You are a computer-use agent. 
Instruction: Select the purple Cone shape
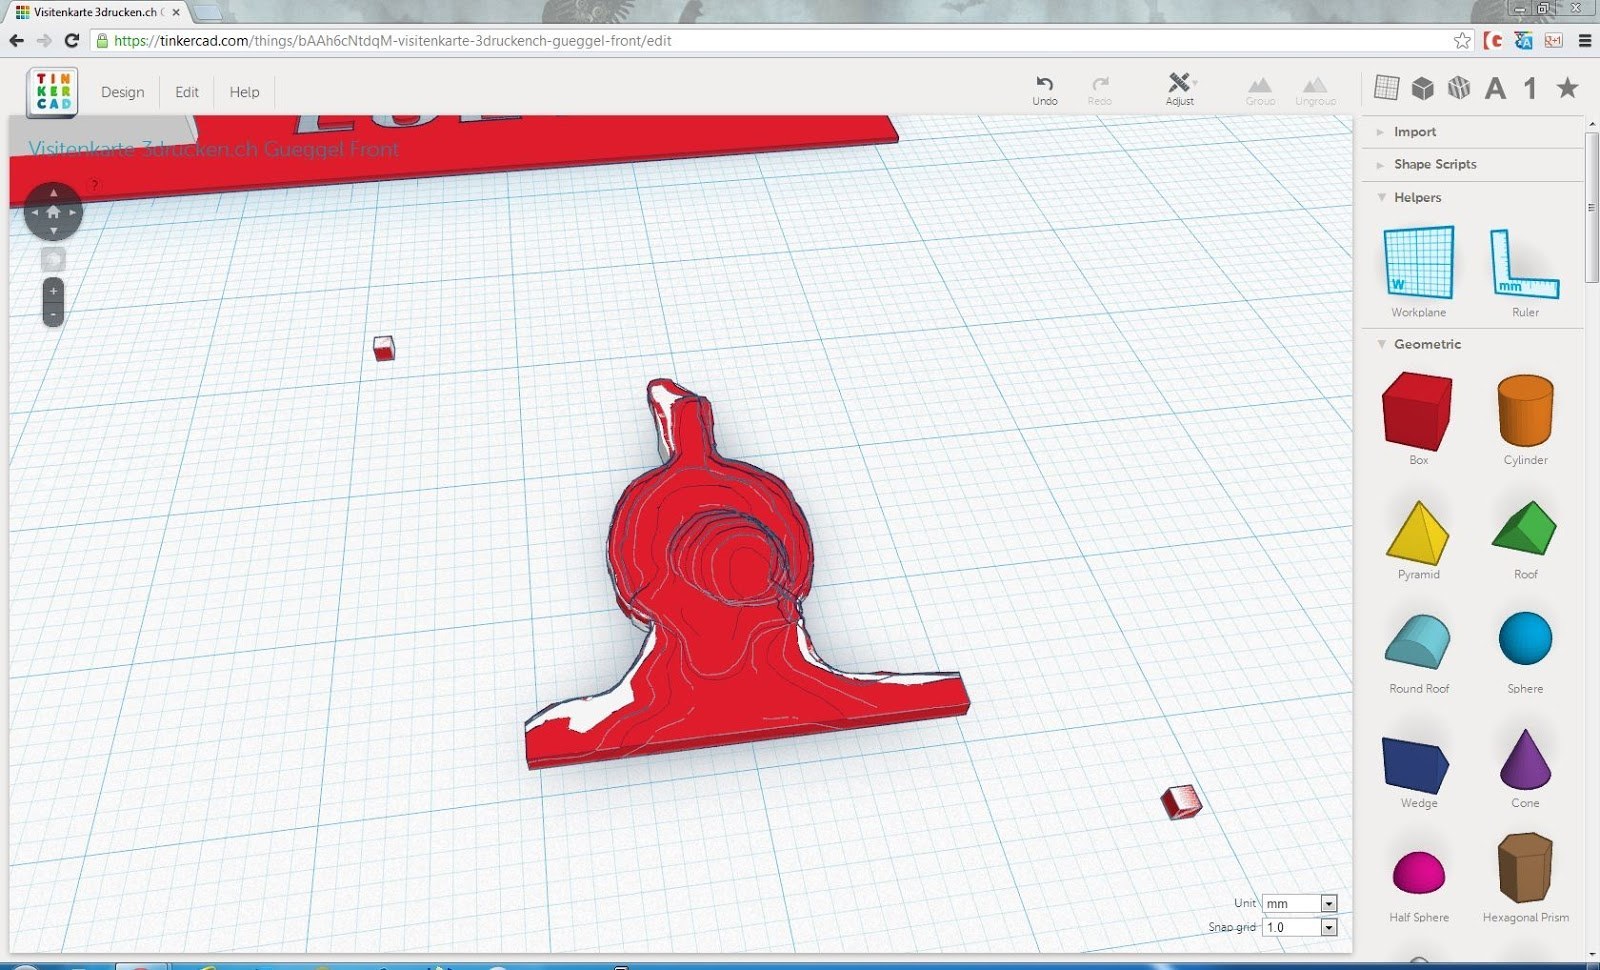pyautogui.click(x=1525, y=759)
